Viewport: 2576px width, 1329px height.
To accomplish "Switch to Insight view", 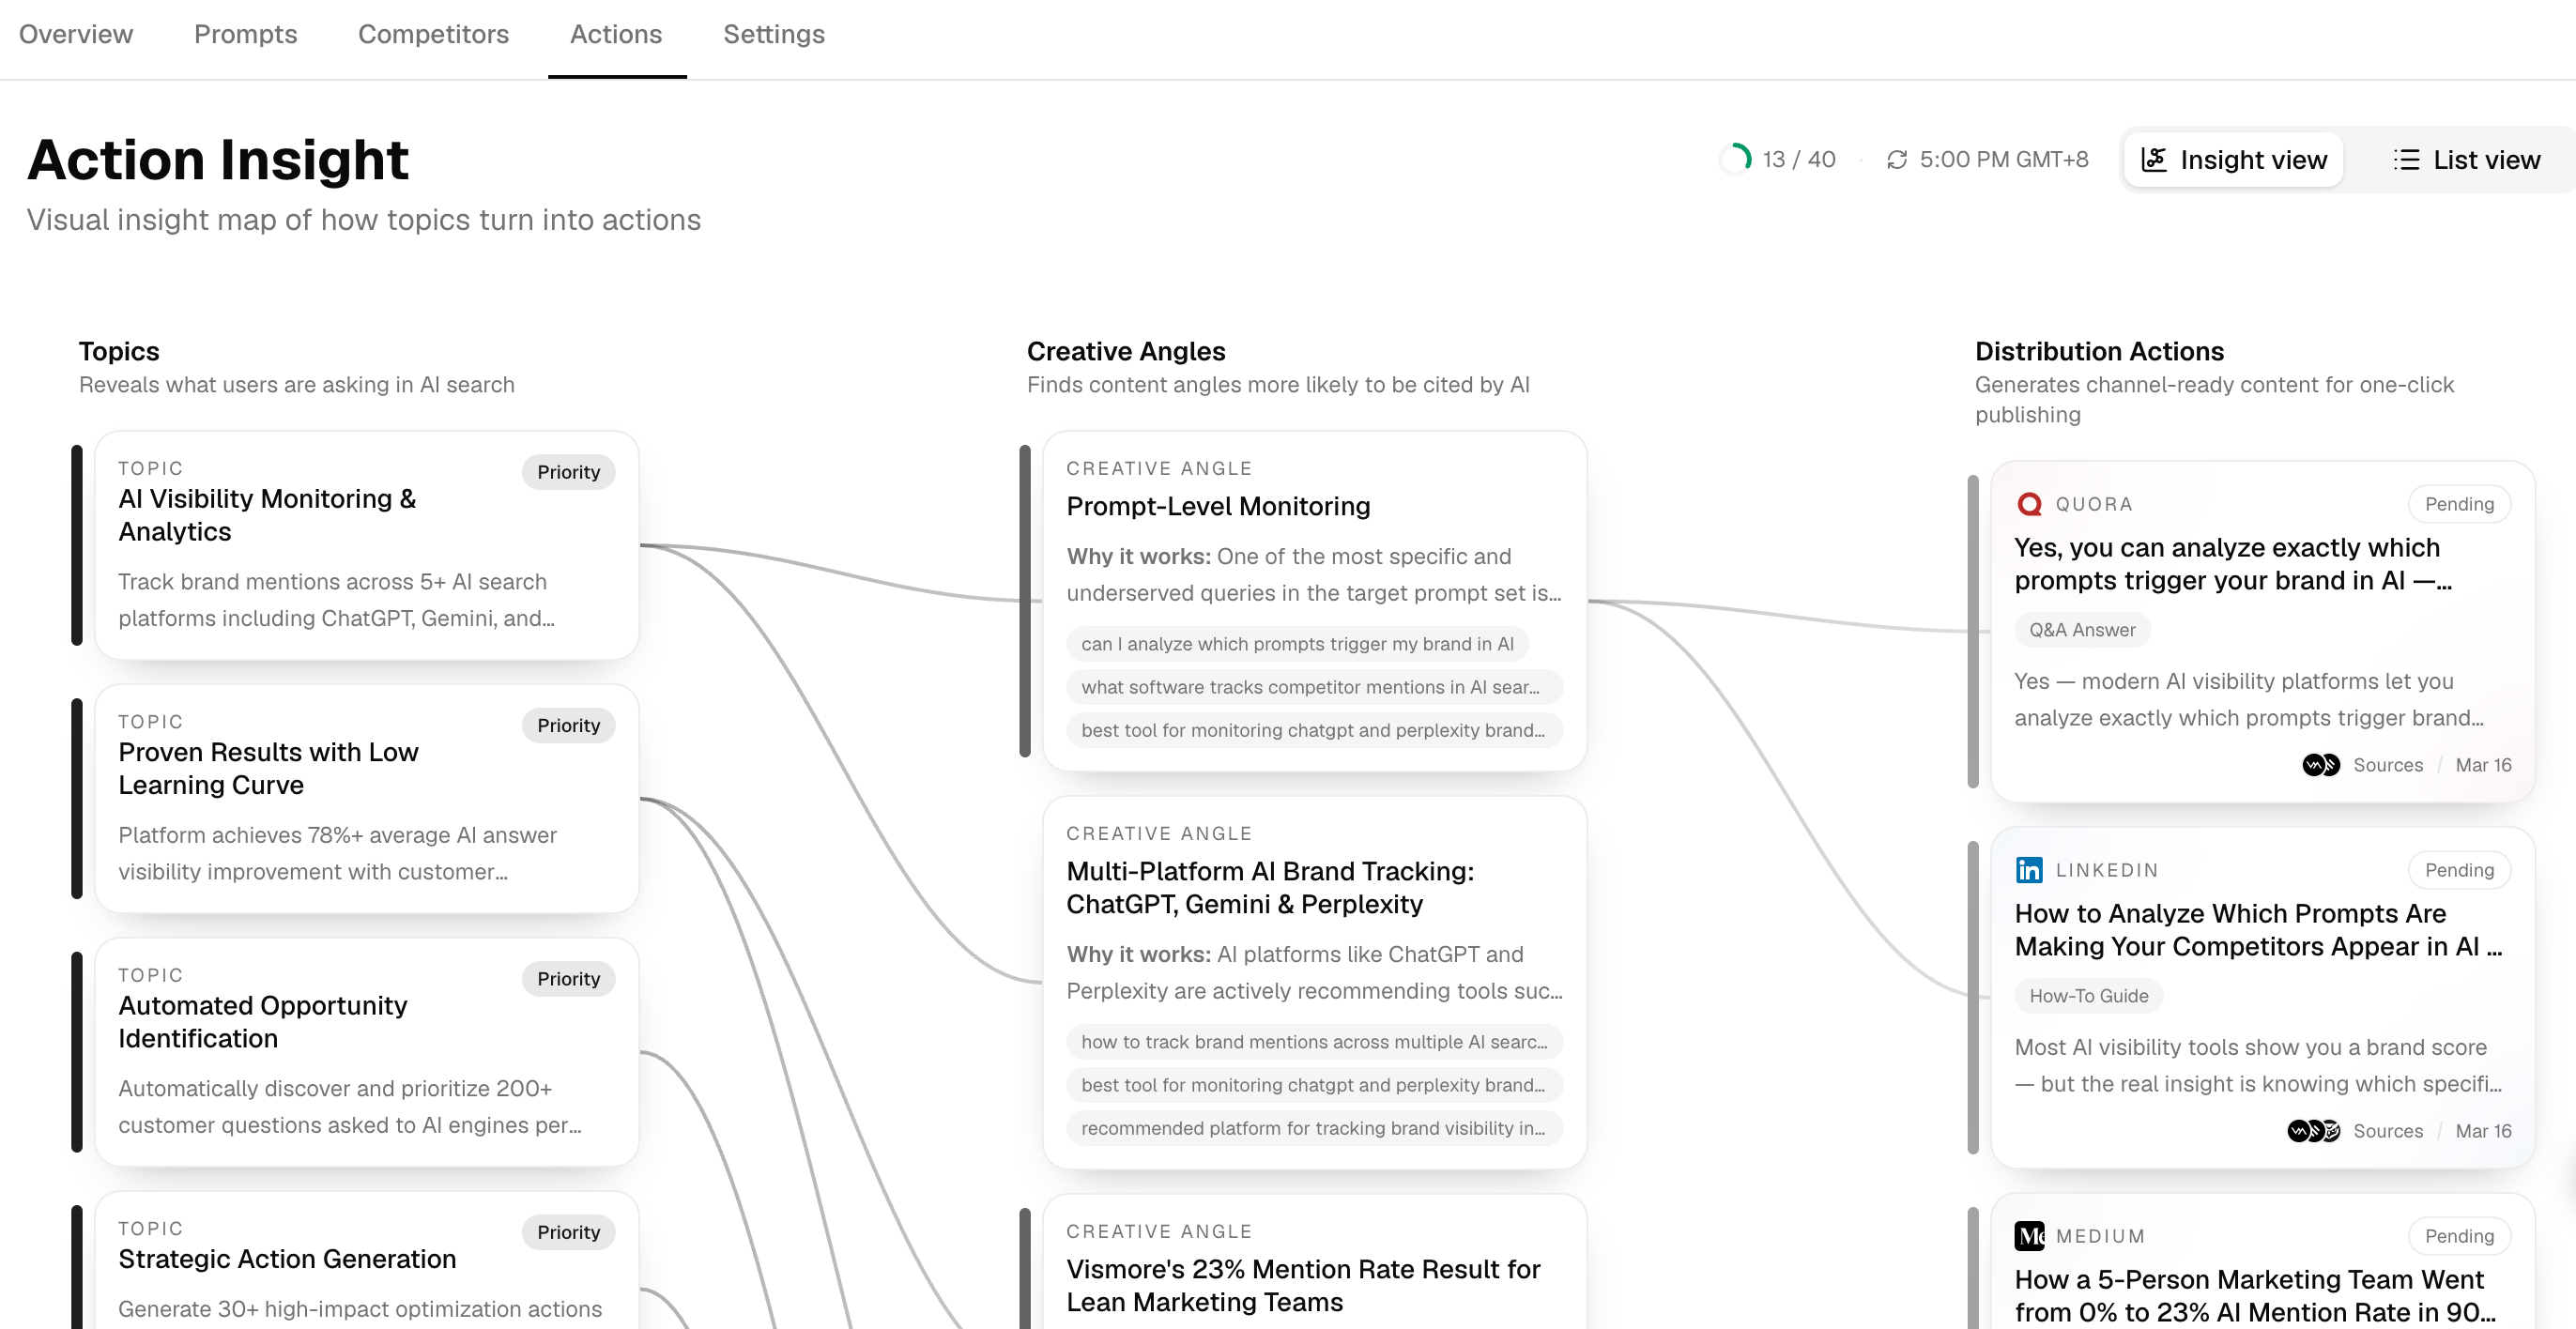I will (2233, 160).
